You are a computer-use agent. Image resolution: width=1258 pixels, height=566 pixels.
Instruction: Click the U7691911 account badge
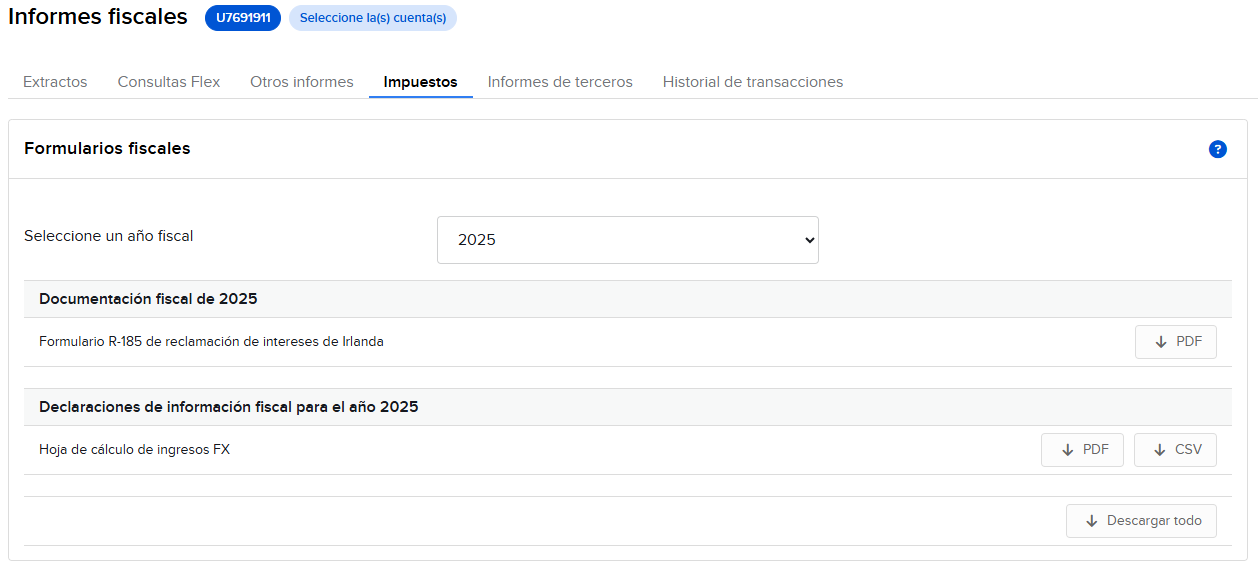click(x=243, y=18)
